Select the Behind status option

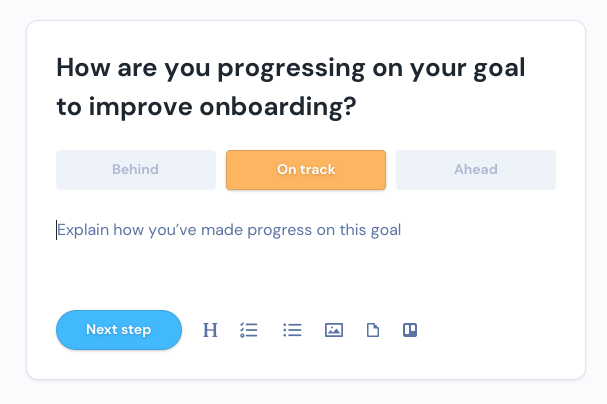(x=136, y=170)
